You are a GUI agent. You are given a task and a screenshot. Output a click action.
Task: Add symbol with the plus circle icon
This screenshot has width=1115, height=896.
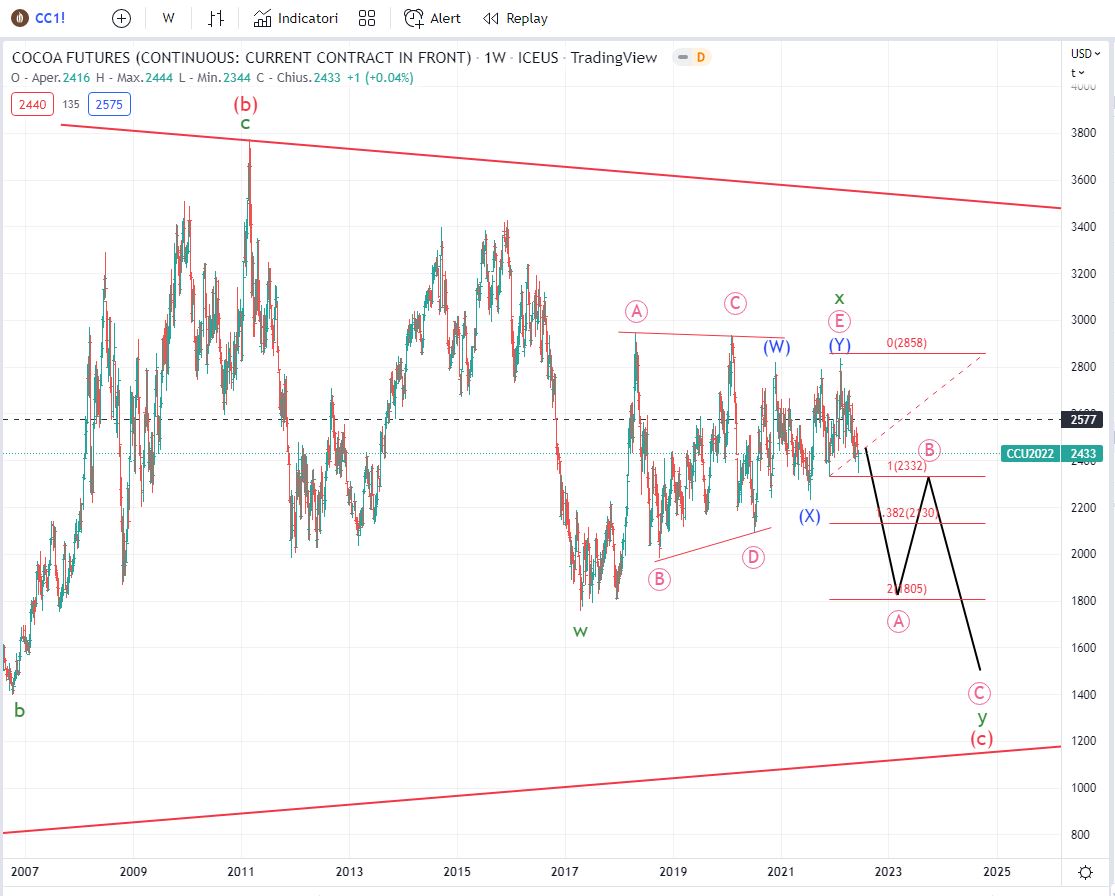[122, 18]
